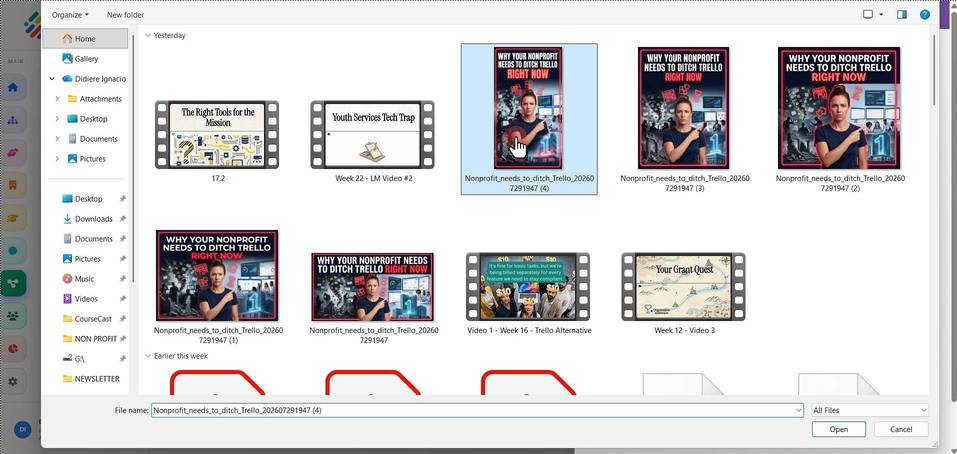Collapse the Didiere Ignacio tree node
Screen dimensions: 957x454
coord(52,79)
